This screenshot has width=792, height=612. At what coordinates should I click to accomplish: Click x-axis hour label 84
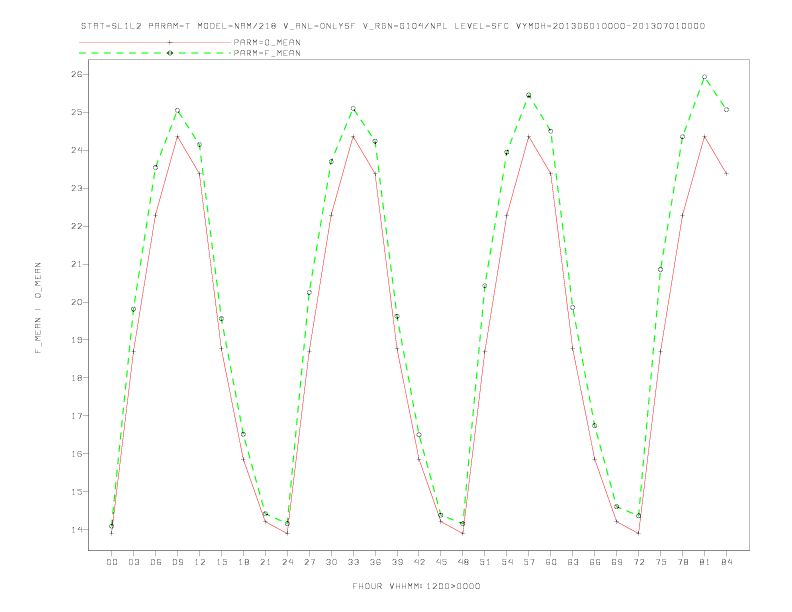pos(726,562)
